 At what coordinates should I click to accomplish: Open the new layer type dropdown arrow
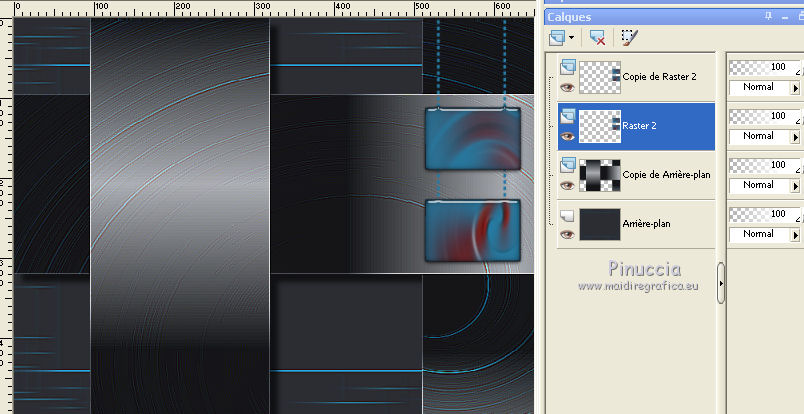point(571,37)
